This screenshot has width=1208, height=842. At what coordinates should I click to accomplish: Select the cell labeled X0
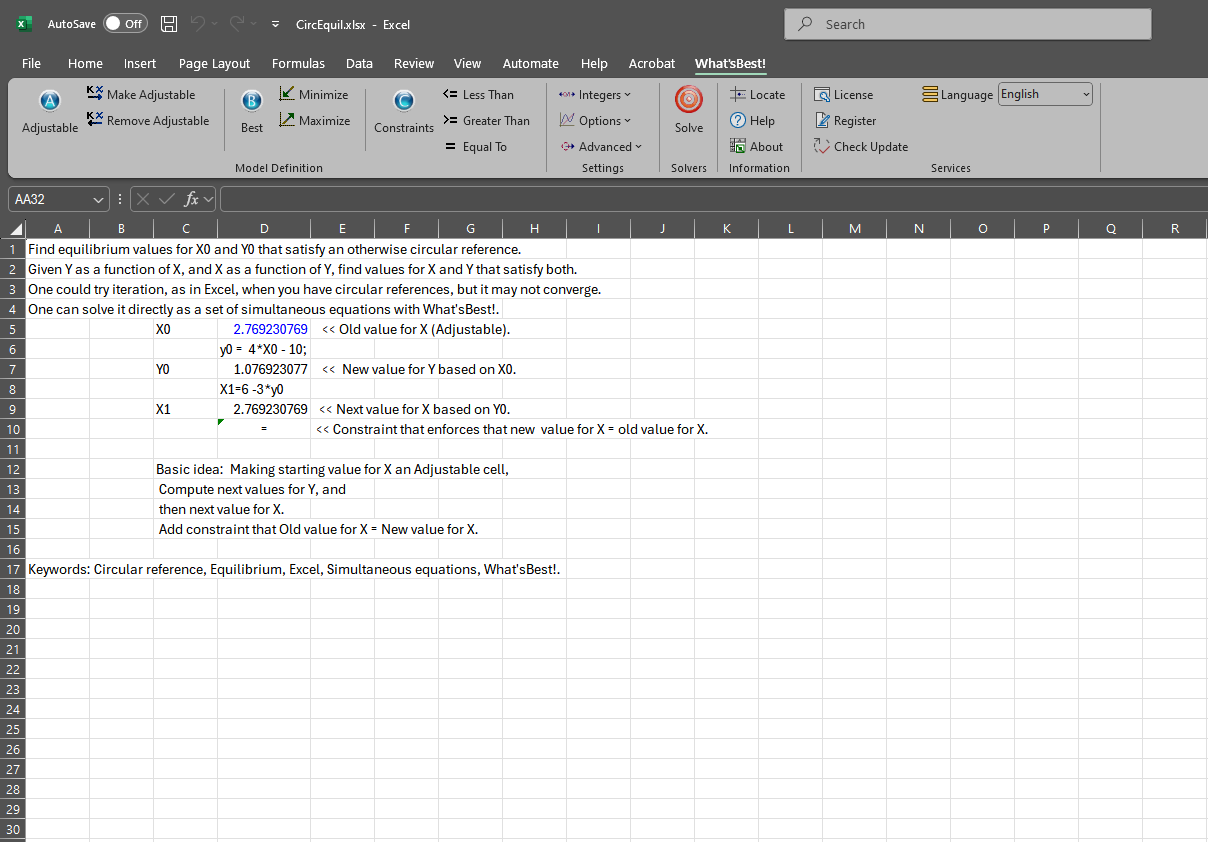click(186, 329)
